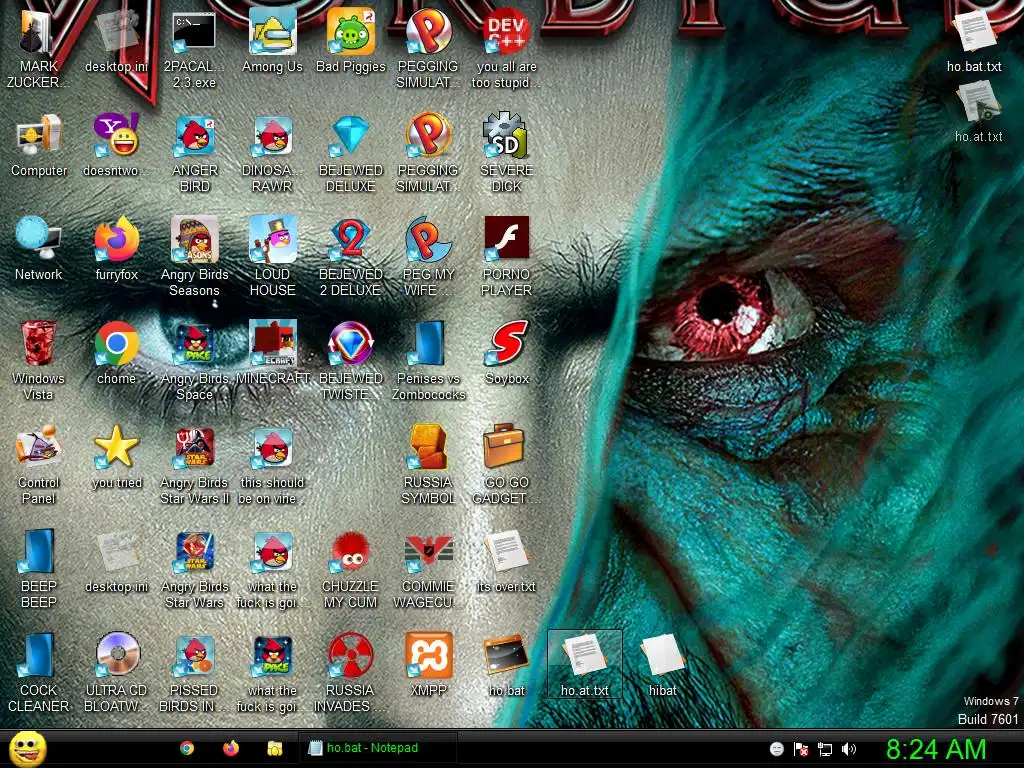
Task: Click the round tray icon left of flag
Action: click(776, 749)
